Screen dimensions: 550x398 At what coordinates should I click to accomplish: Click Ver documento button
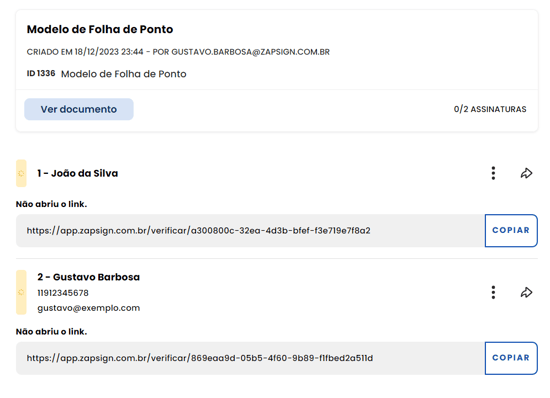click(x=79, y=109)
